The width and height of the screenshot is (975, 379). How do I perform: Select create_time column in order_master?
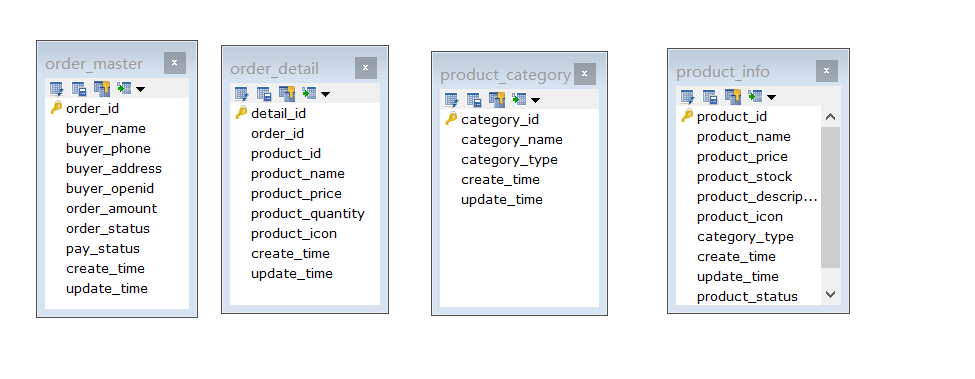click(x=105, y=268)
